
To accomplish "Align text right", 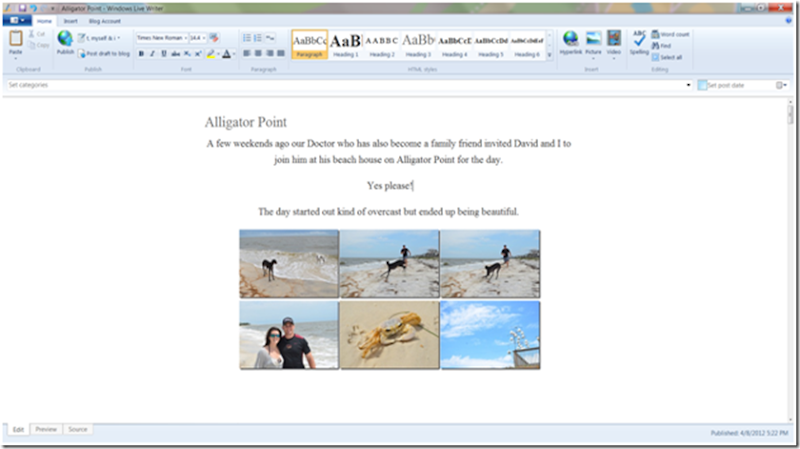I will coord(269,53).
